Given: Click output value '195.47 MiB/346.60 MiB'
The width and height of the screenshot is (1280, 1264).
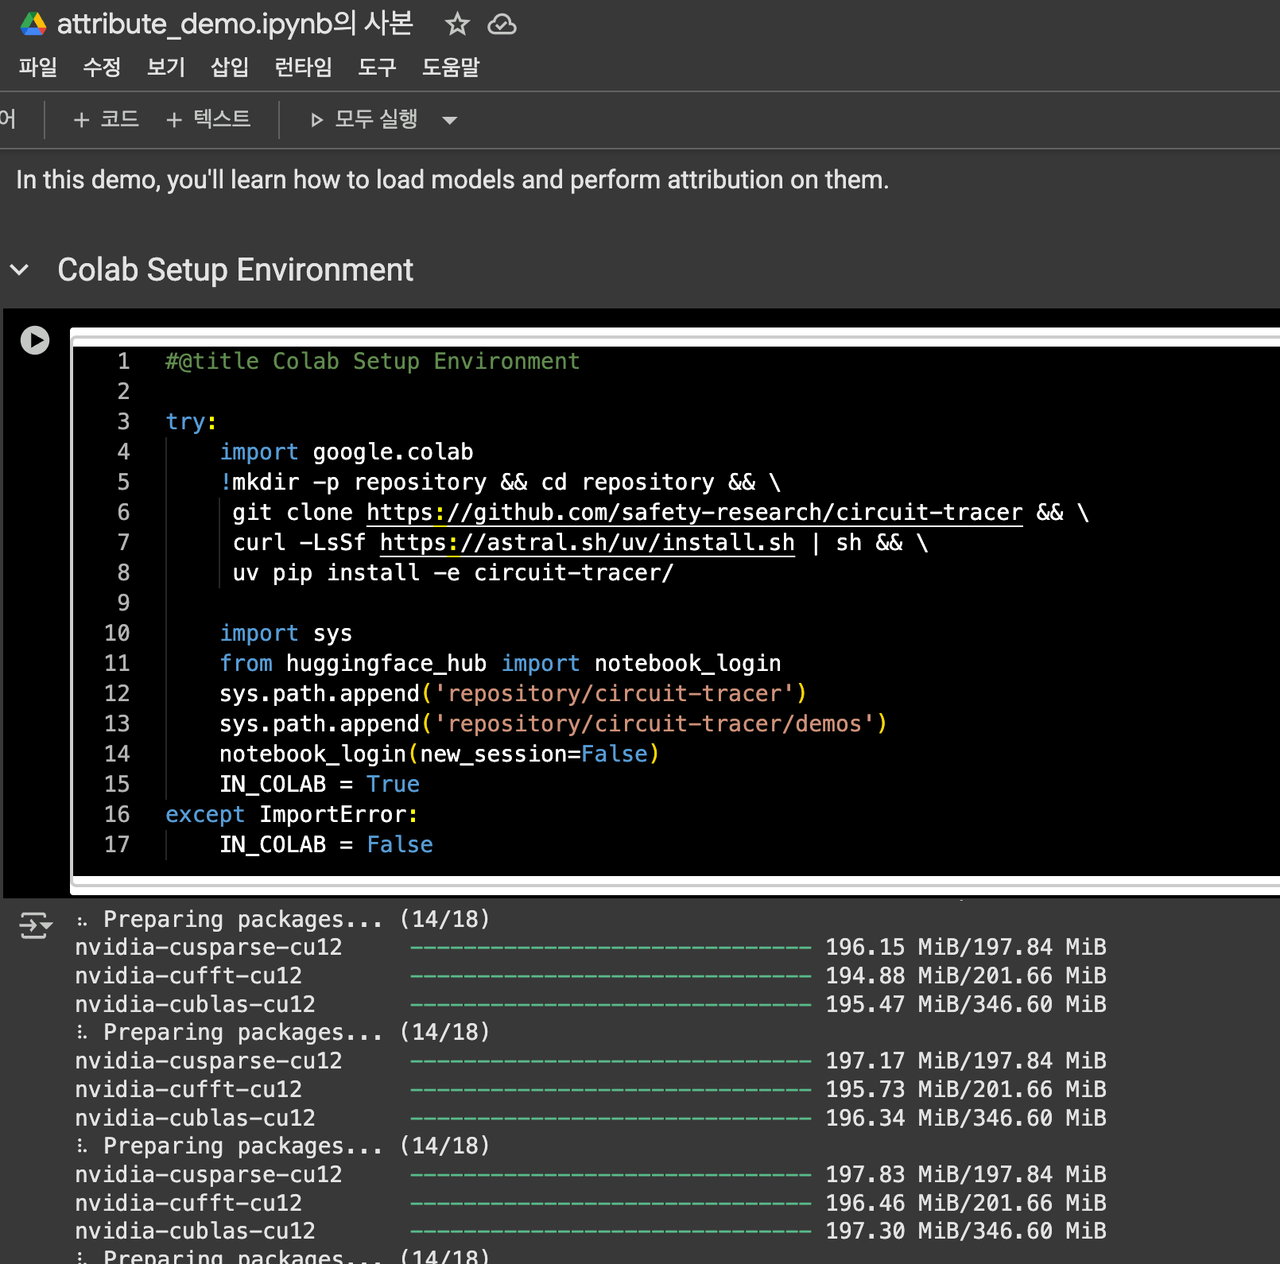Looking at the screenshot, I should (965, 1004).
